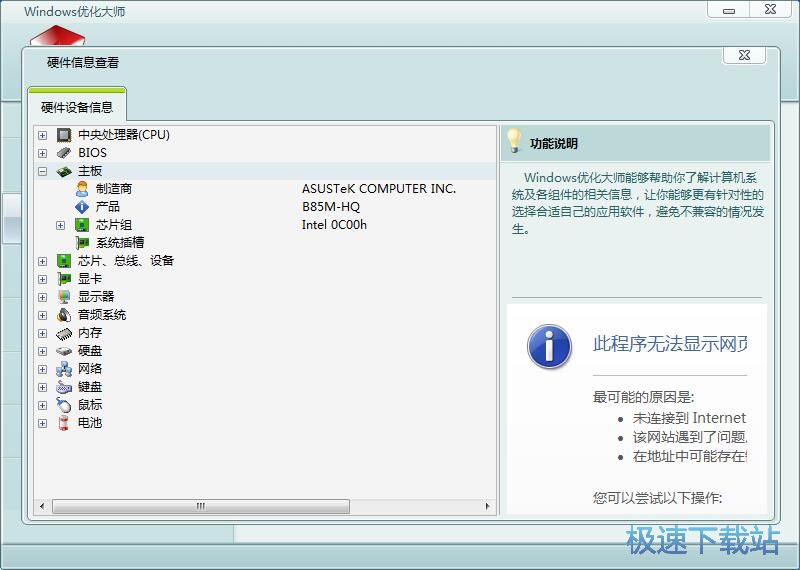
Task: Select the 显卡 label
Action: [90, 279]
